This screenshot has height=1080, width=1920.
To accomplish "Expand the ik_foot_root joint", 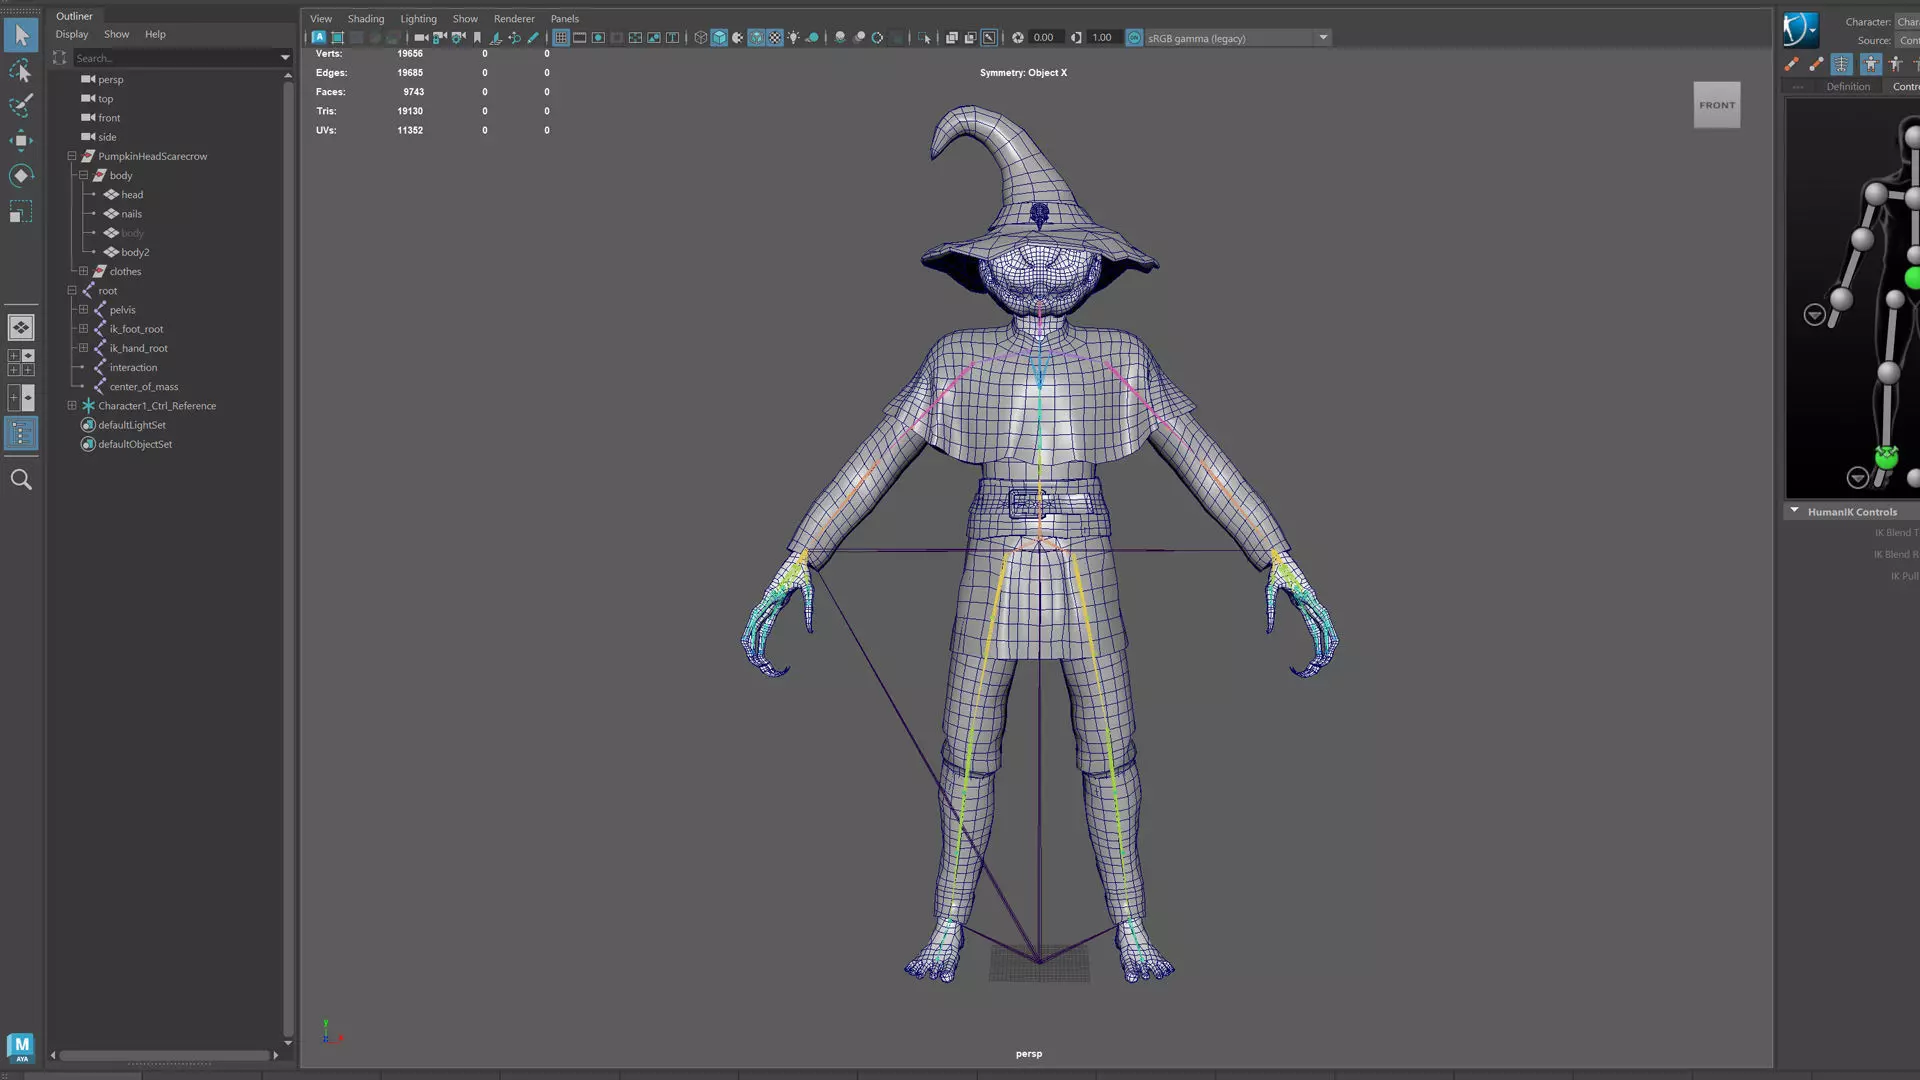I will pos(84,329).
